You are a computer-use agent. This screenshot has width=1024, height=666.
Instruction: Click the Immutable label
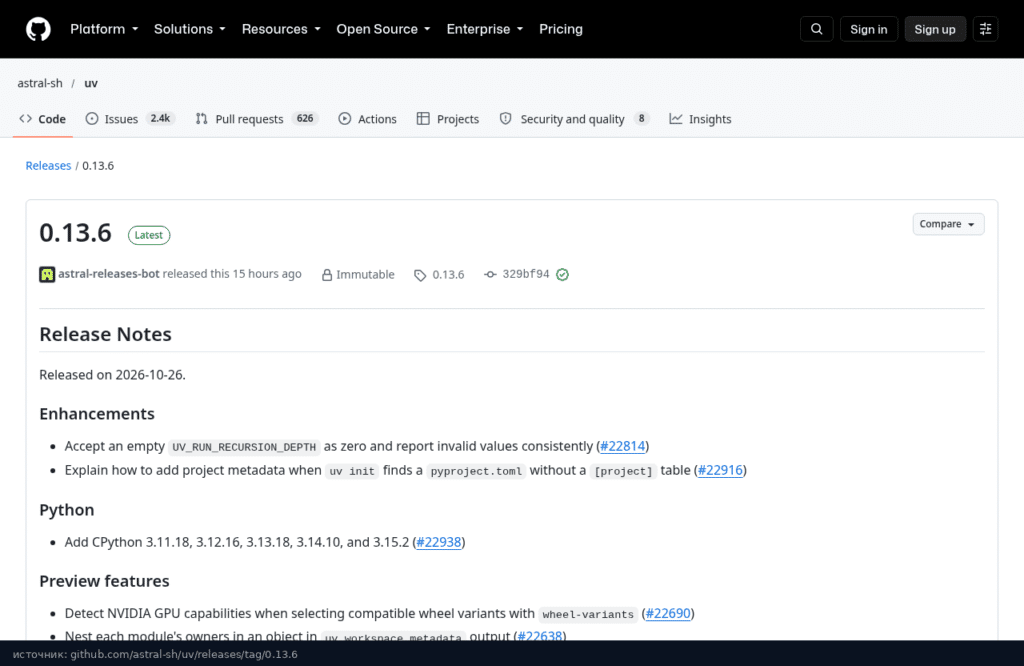[x=365, y=275]
